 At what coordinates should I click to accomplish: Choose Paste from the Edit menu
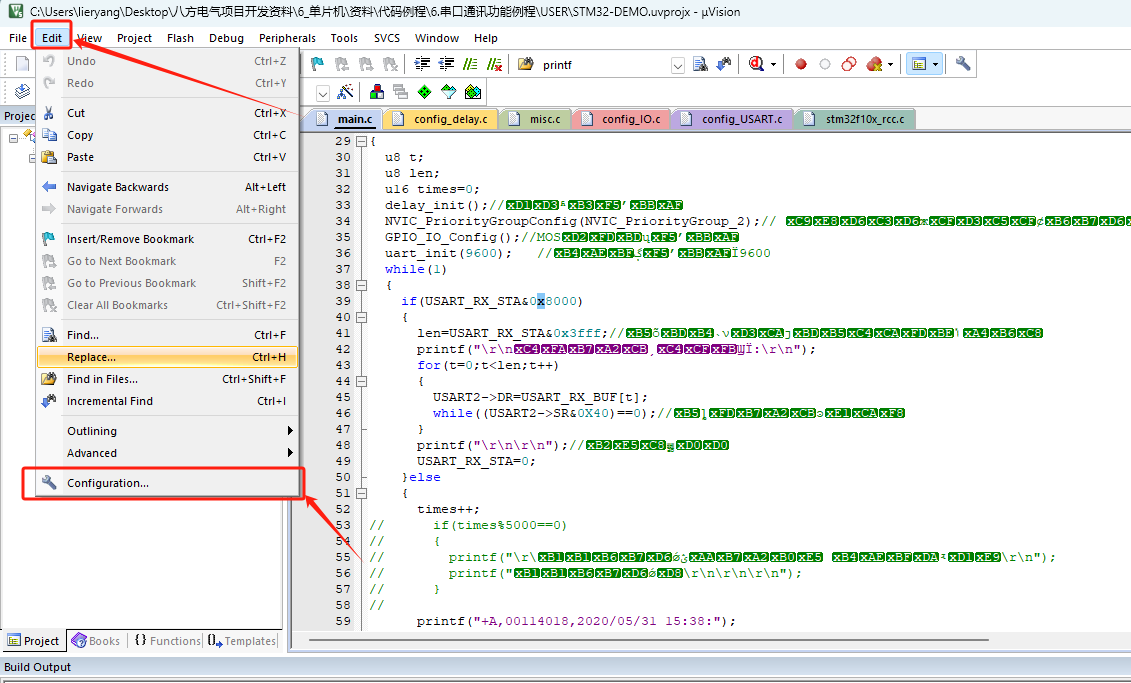[x=167, y=157]
